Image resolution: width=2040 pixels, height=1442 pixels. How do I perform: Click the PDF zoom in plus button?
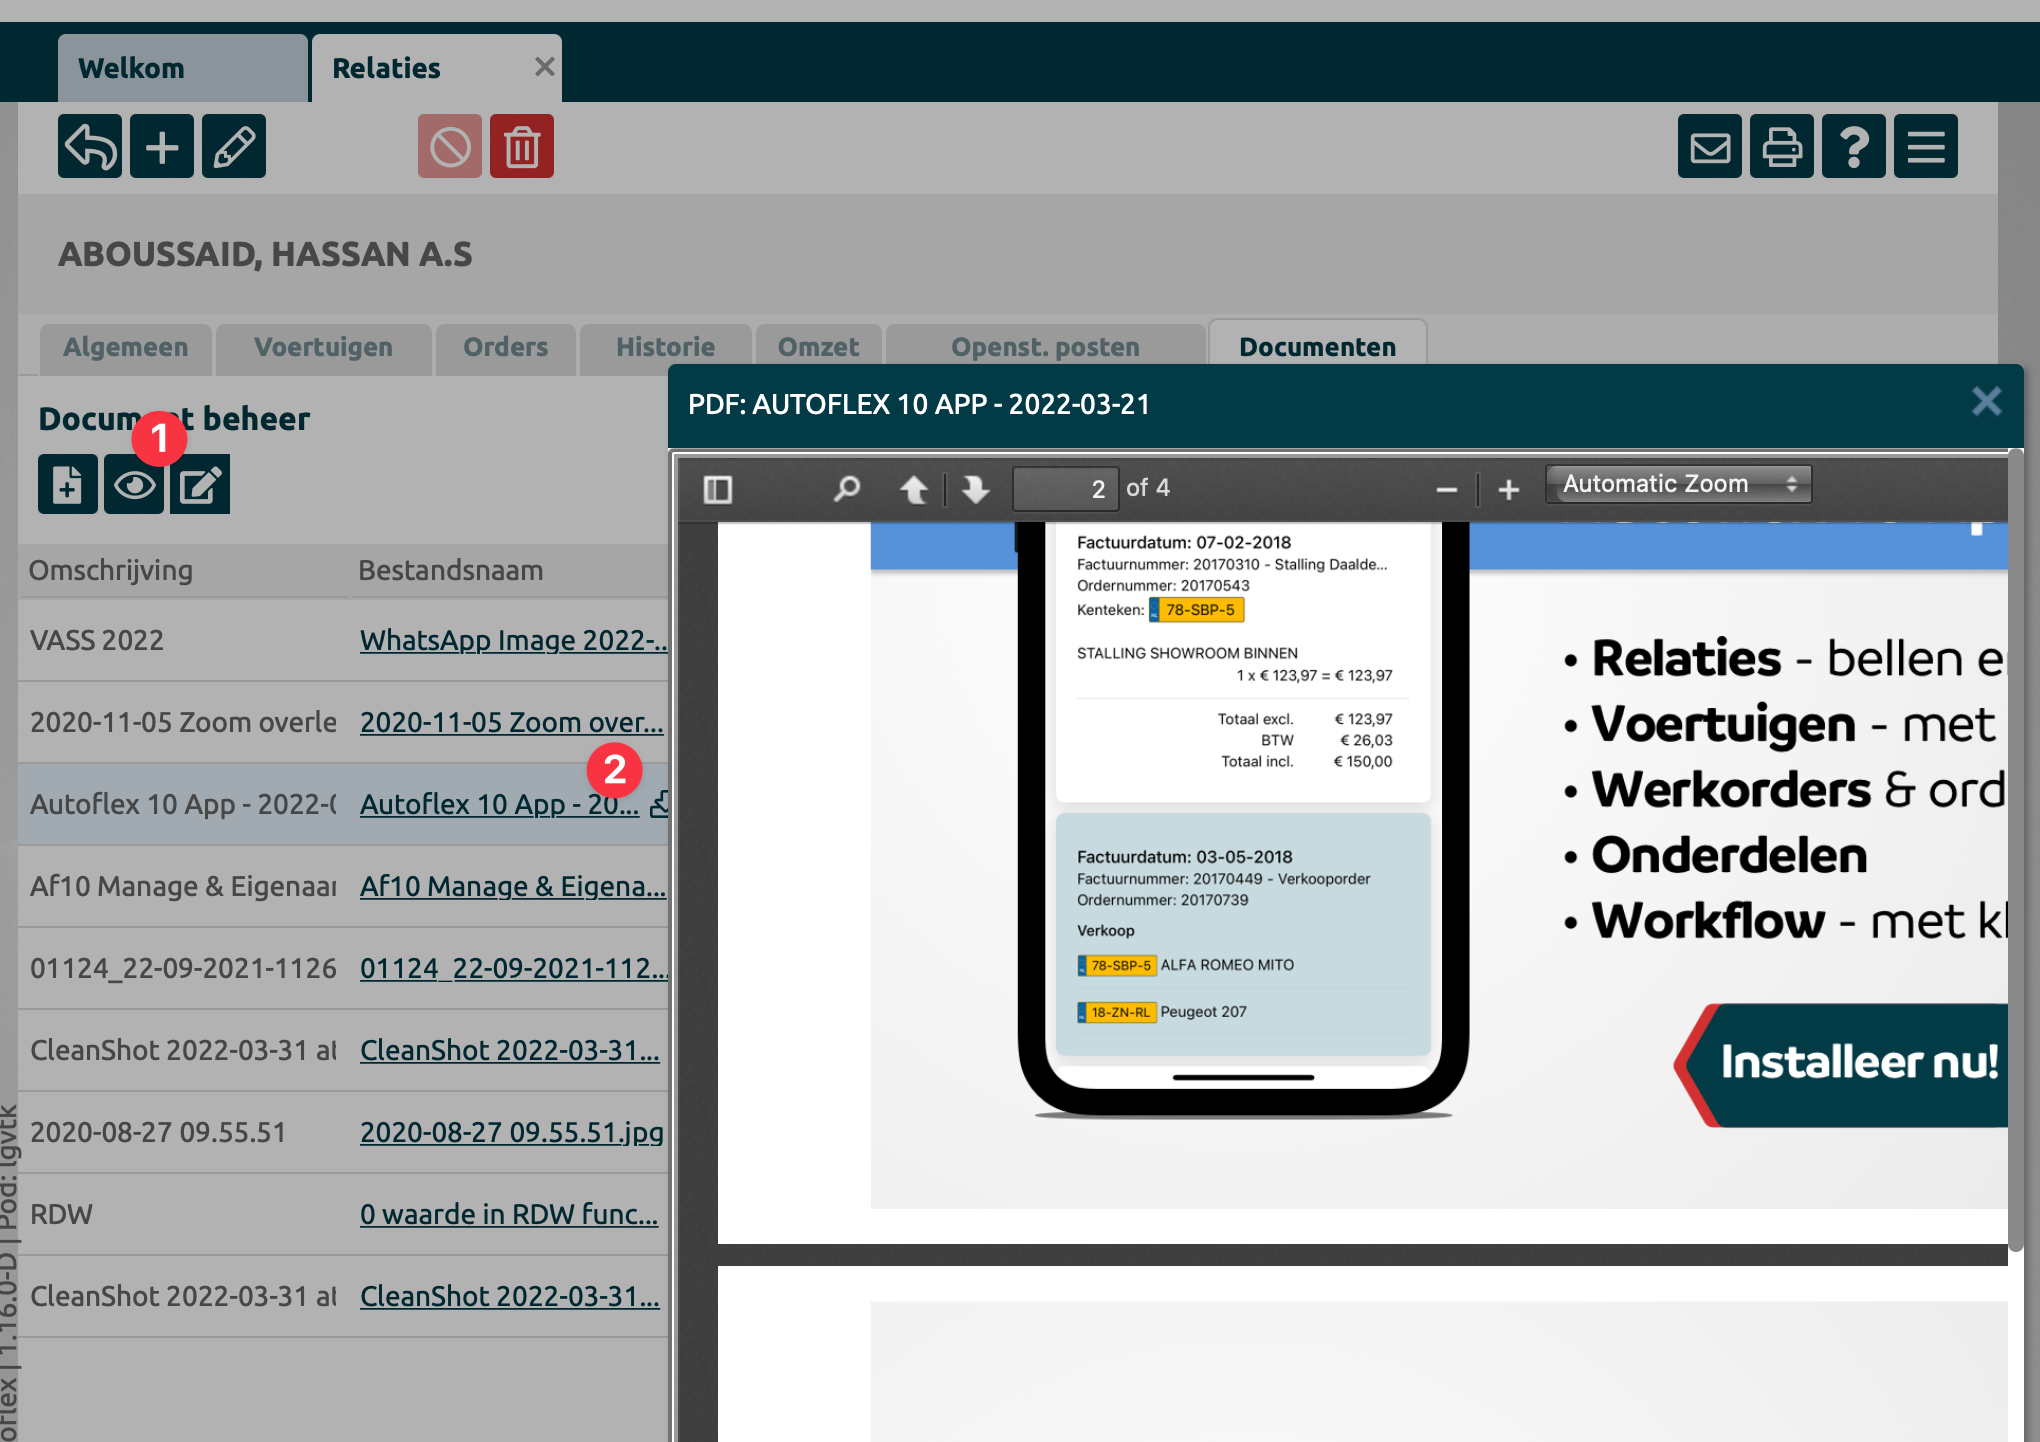coord(1508,489)
